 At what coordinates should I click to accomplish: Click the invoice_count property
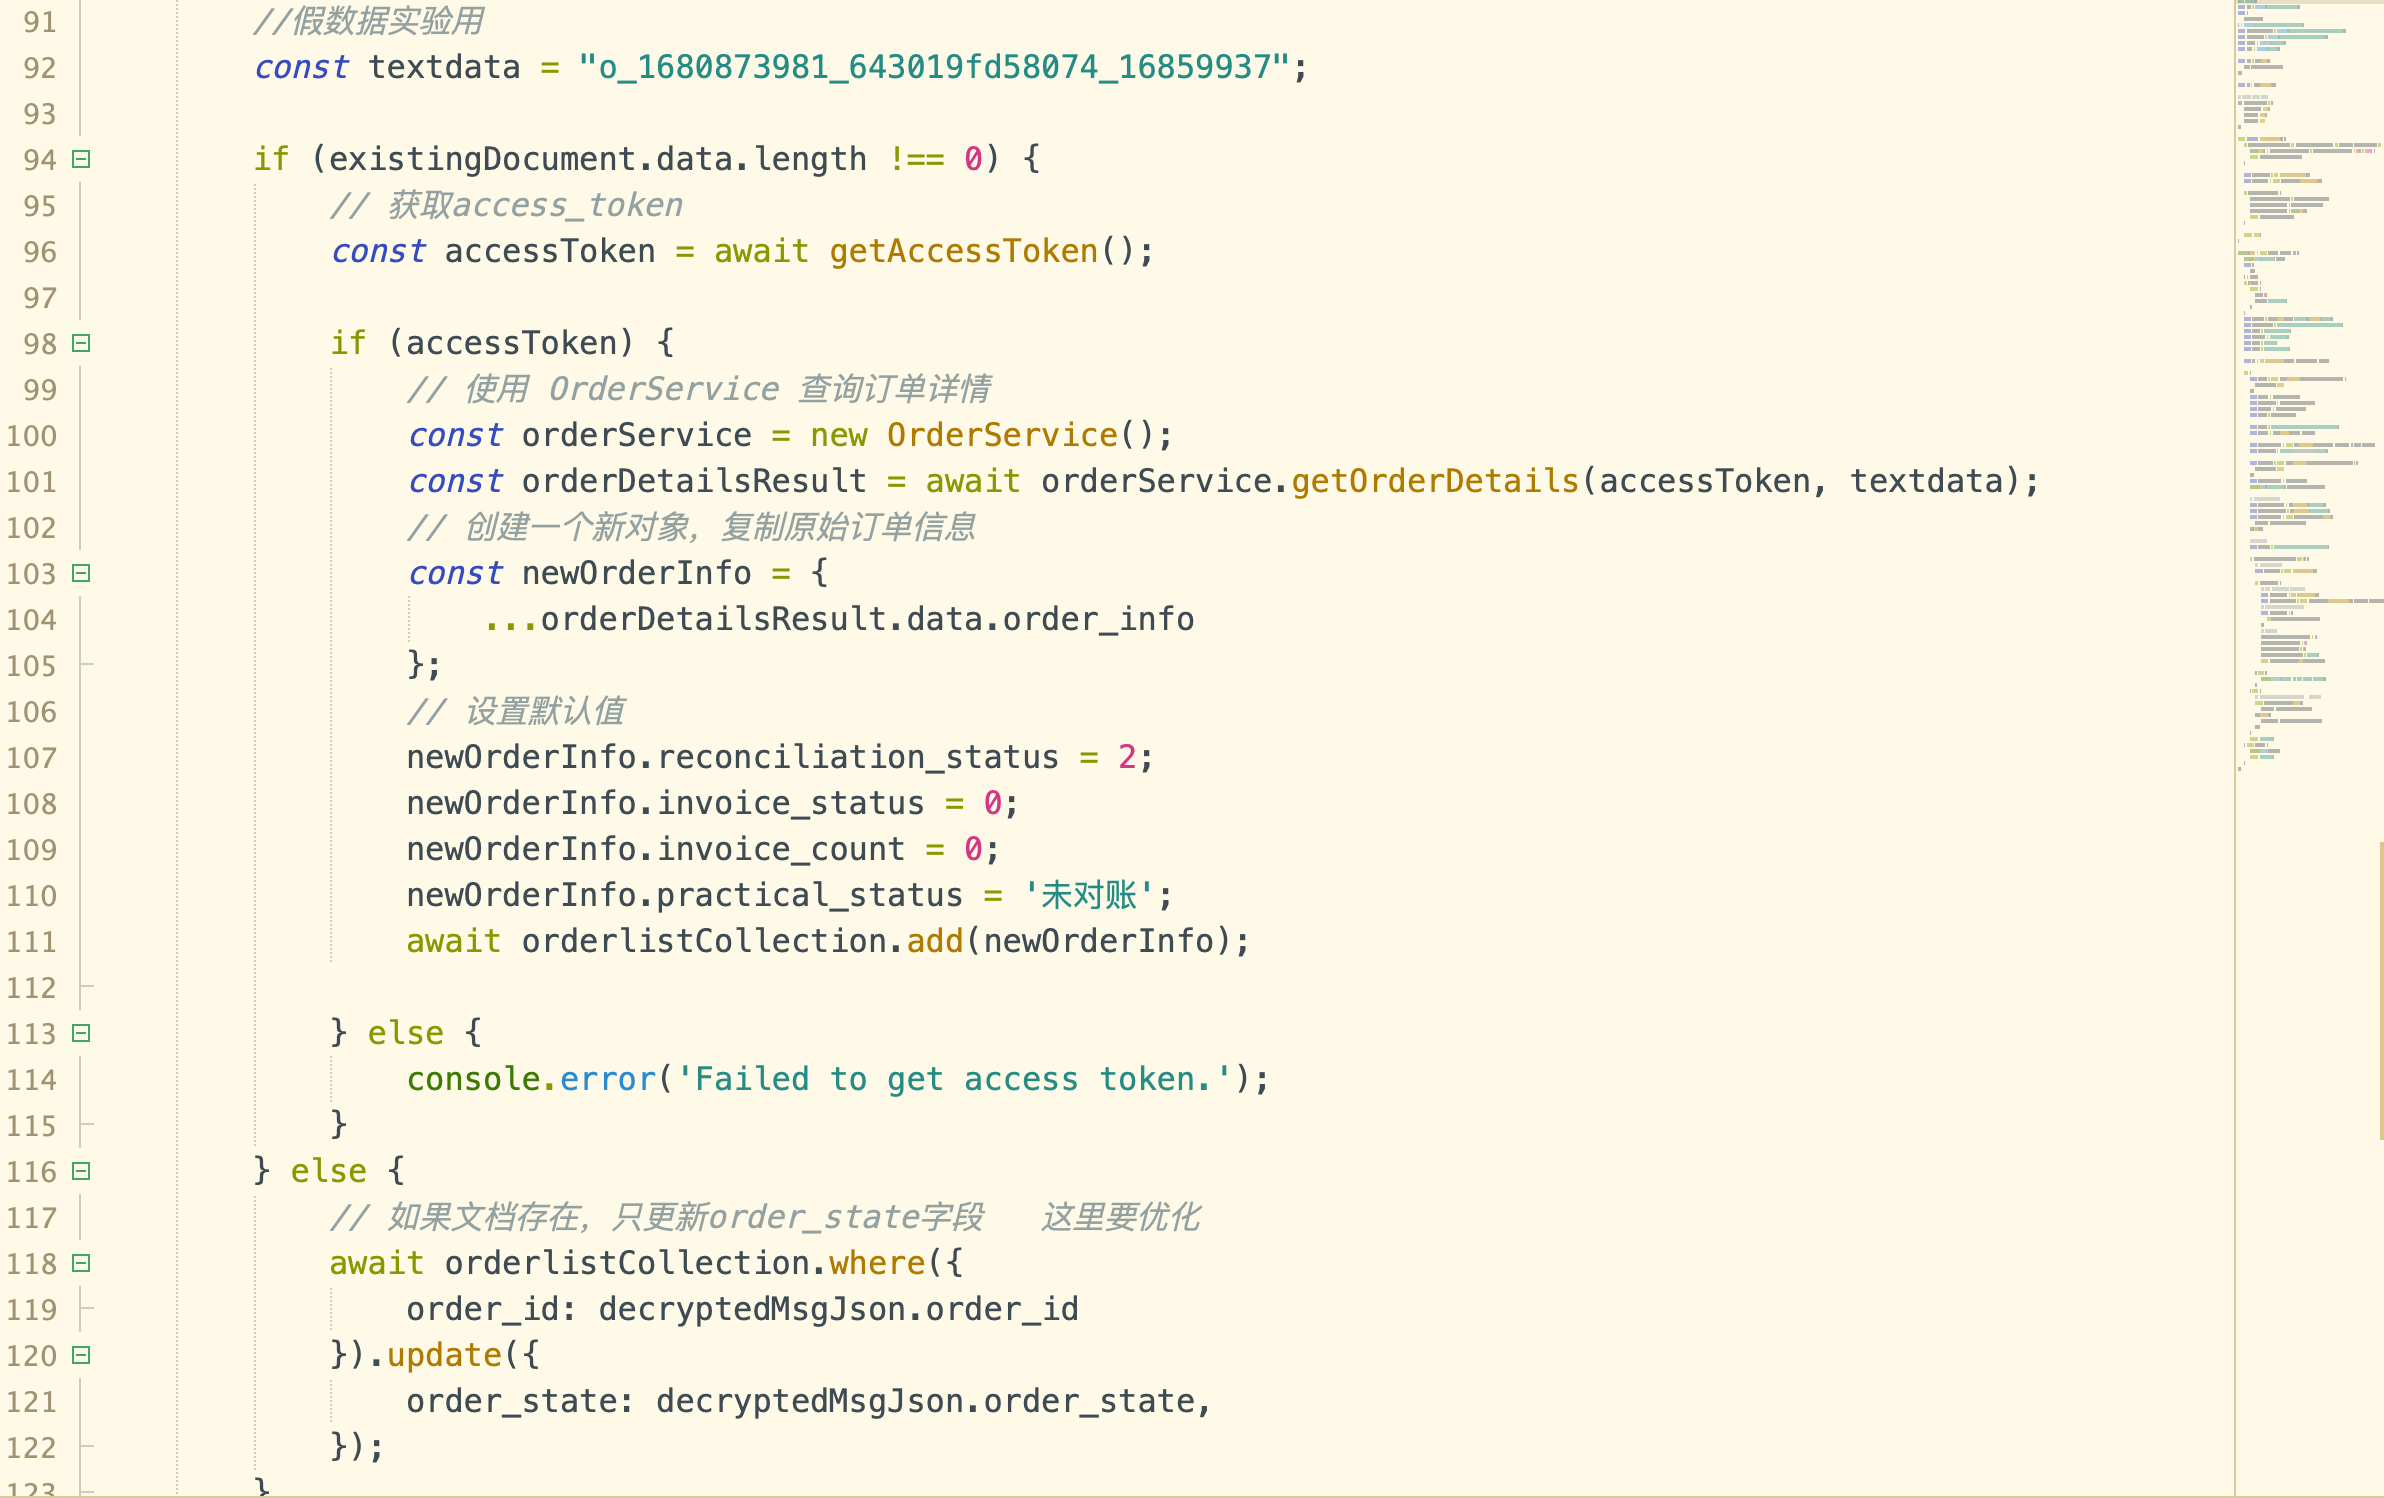(781, 849)
